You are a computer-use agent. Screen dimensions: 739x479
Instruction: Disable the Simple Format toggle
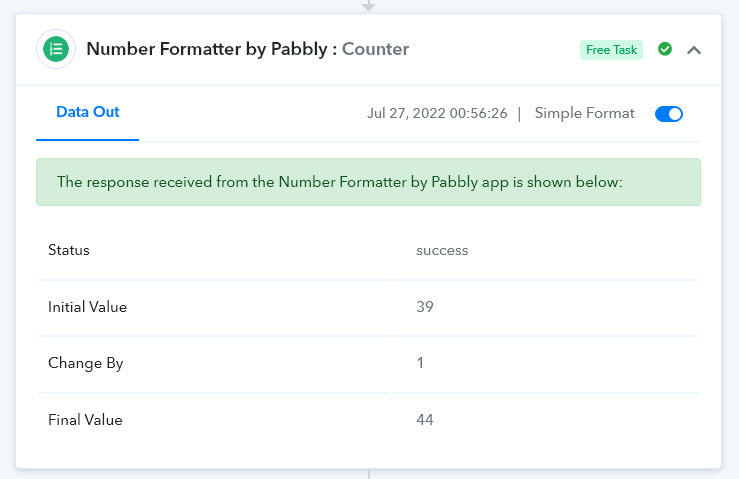pos(669,114)
